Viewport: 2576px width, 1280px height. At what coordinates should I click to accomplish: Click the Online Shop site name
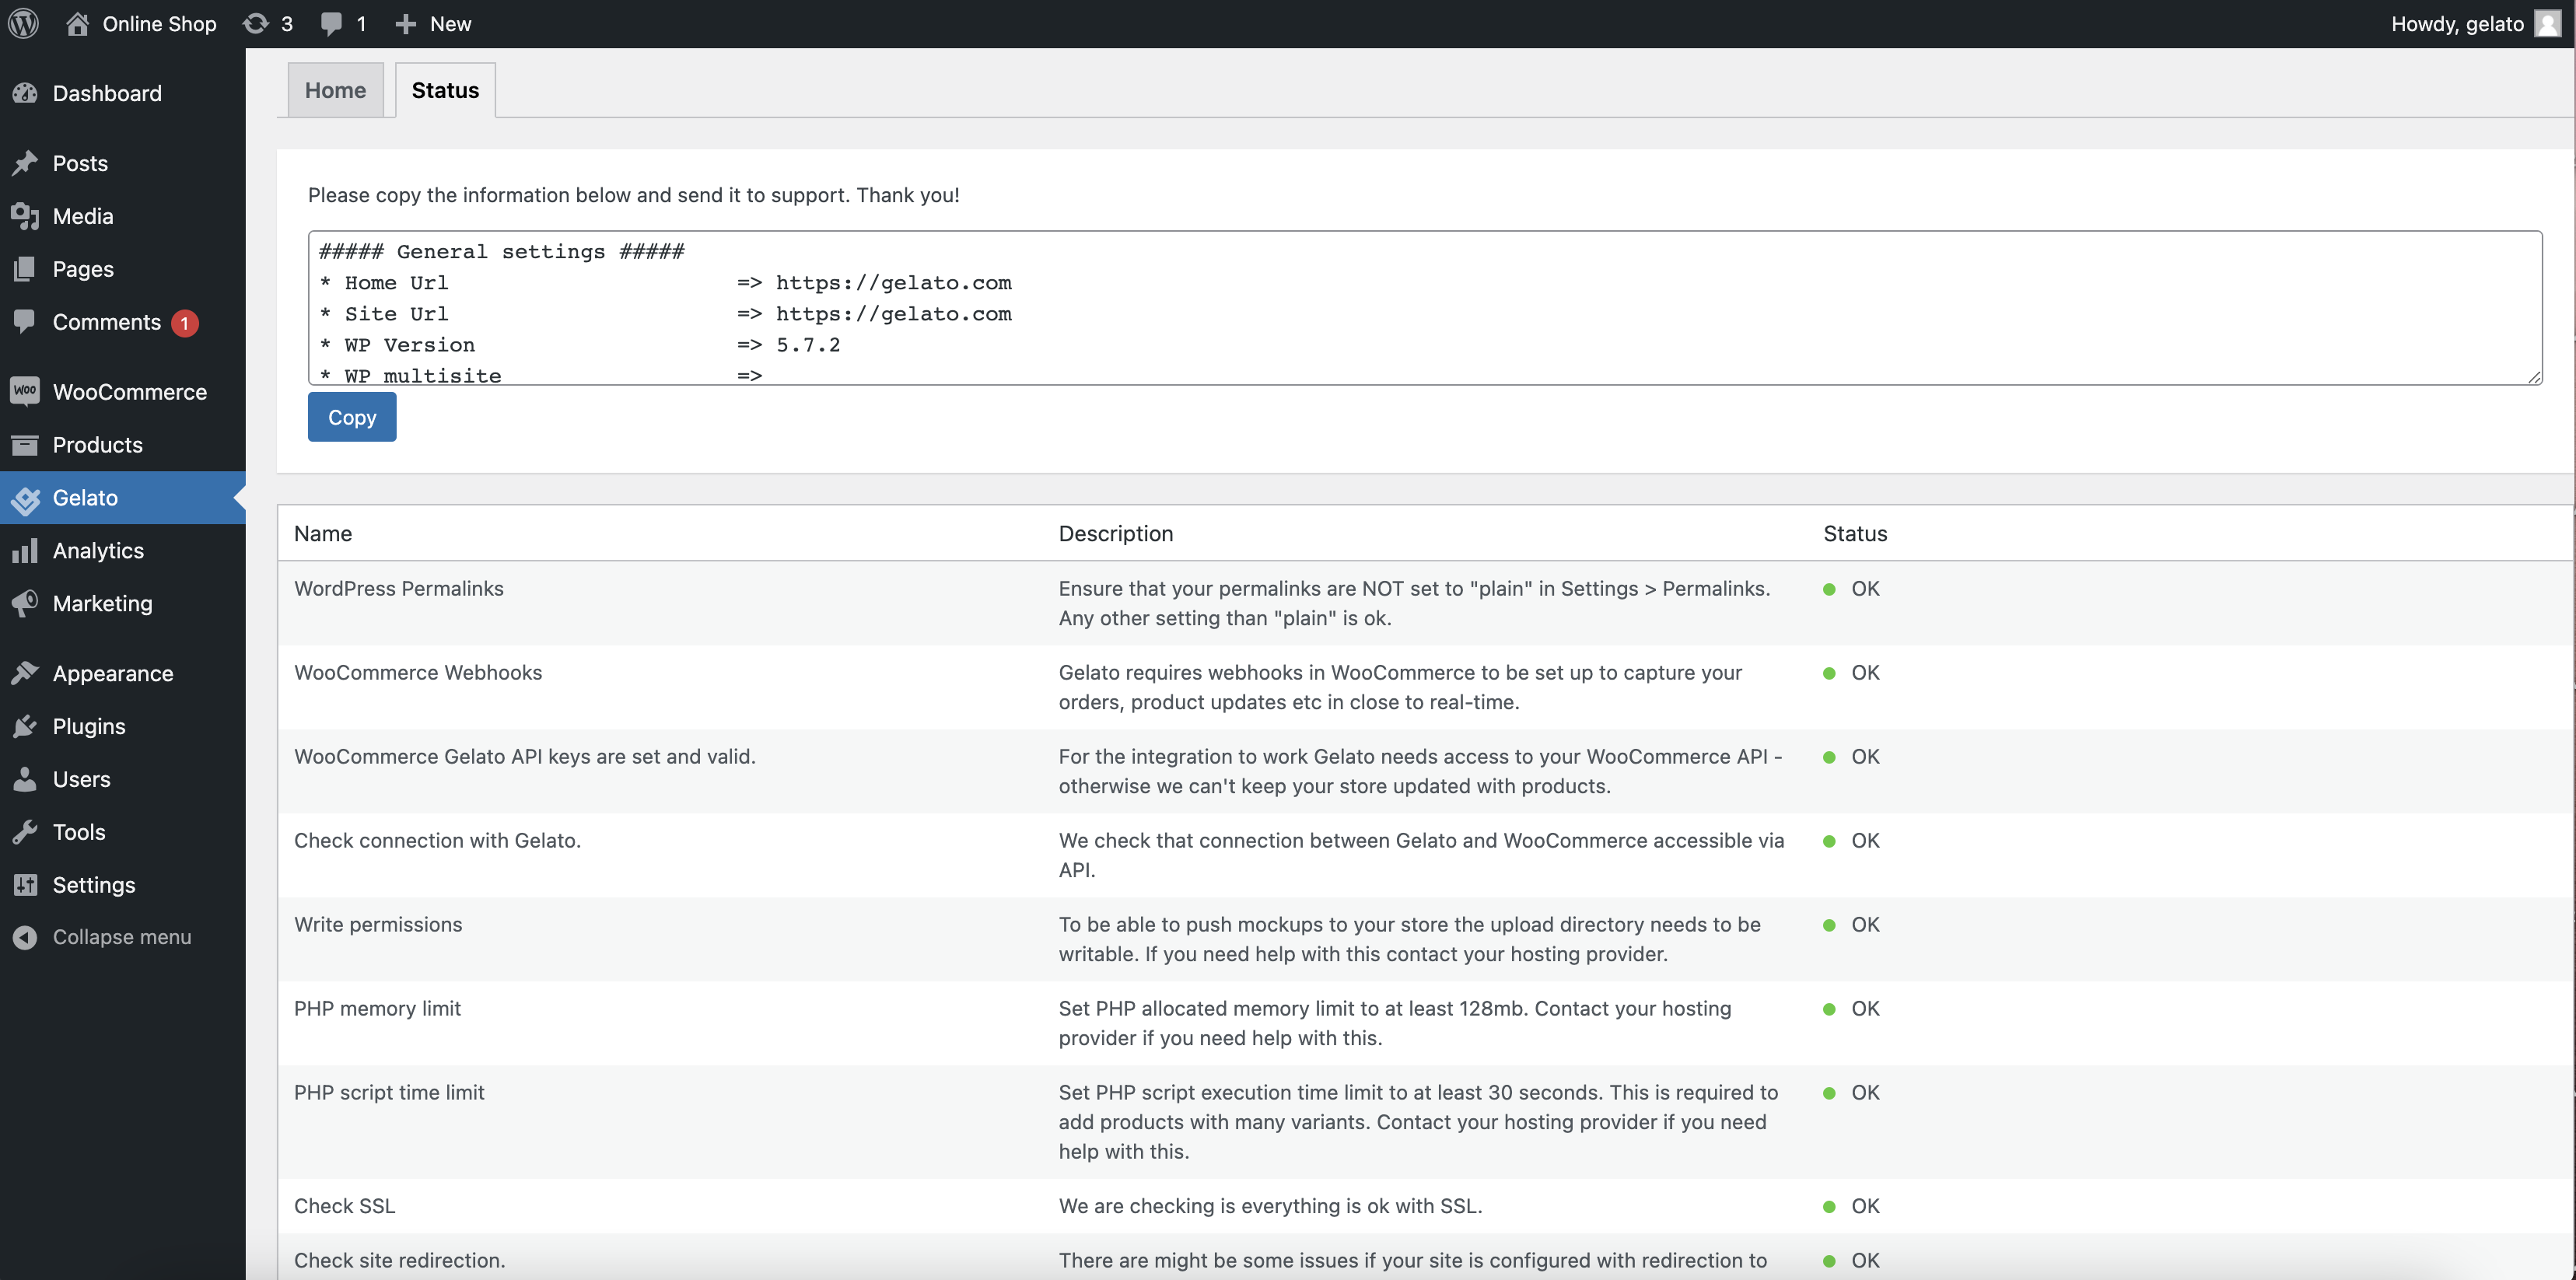coord(159,24)
